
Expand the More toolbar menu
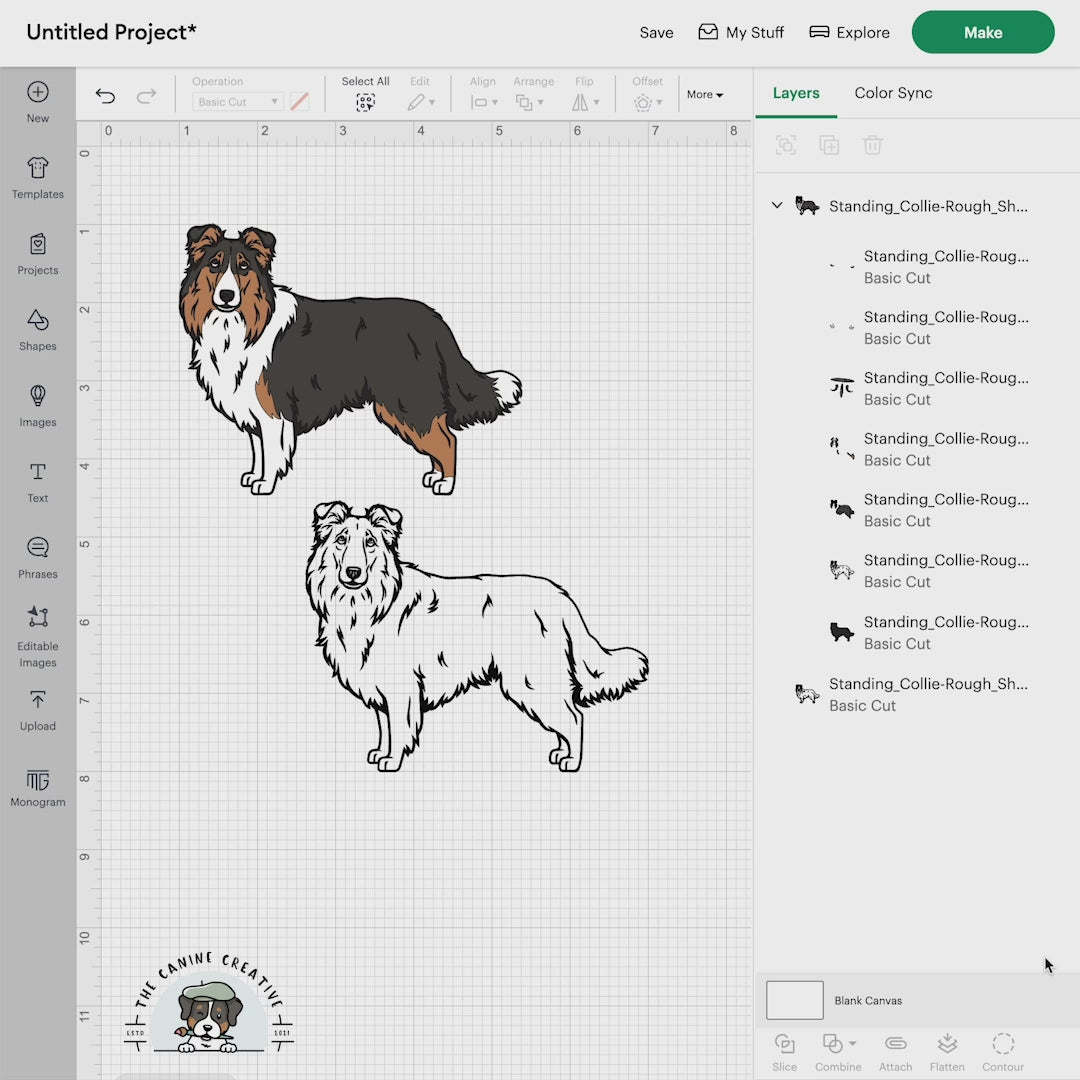pyautogui.click(x=704, y=95)
